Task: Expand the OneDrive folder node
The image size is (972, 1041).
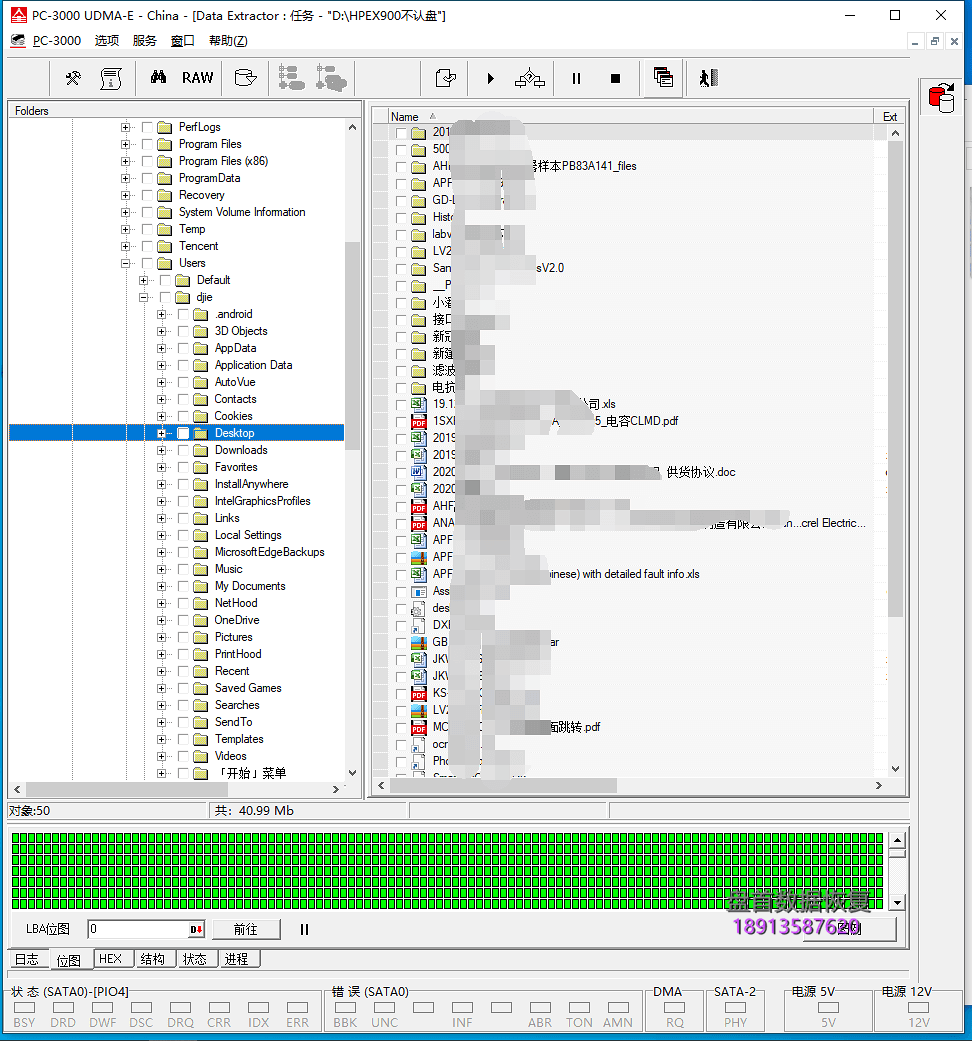Action: coord(161,620)
